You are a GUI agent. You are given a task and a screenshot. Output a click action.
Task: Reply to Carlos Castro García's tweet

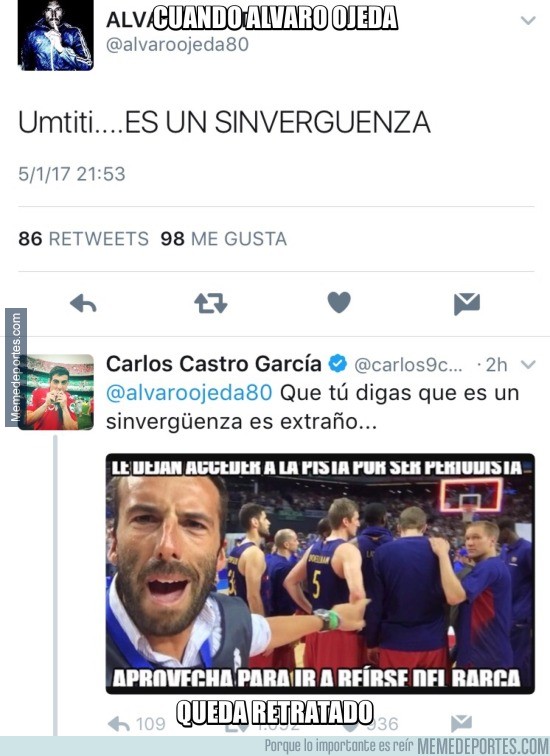click(119, 723)
